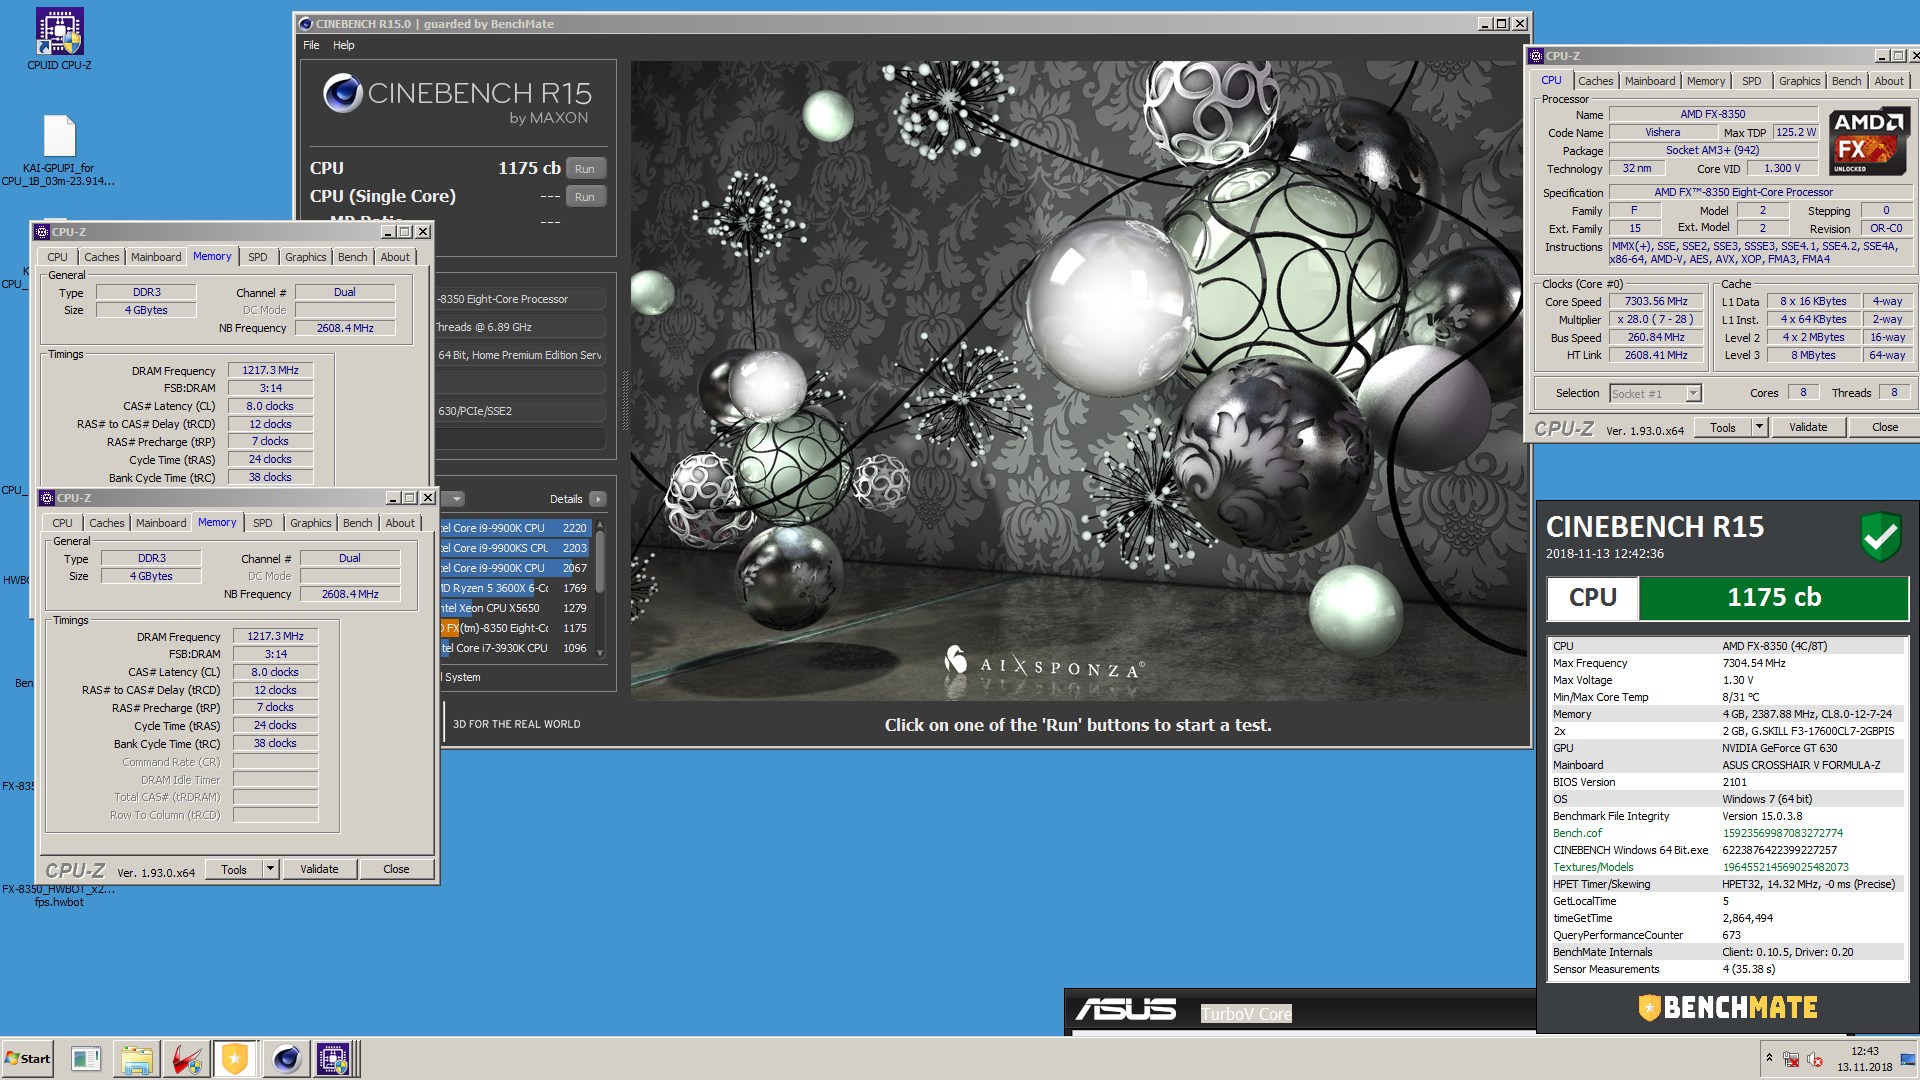Viewport: 1920px width, 1080px height.
Task: Select the Bench.cof integrity row
Action: pyautogui.click(x=1726, y=833)
